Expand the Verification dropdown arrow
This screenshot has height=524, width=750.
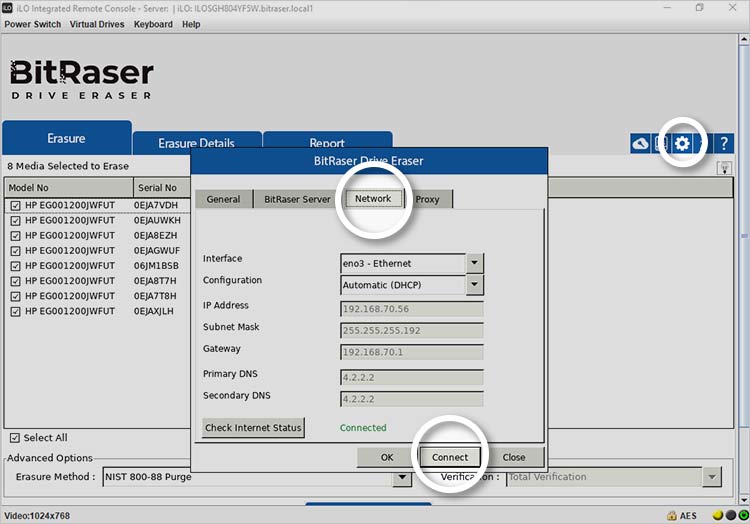pyautogui.click(x=712, y=477)
